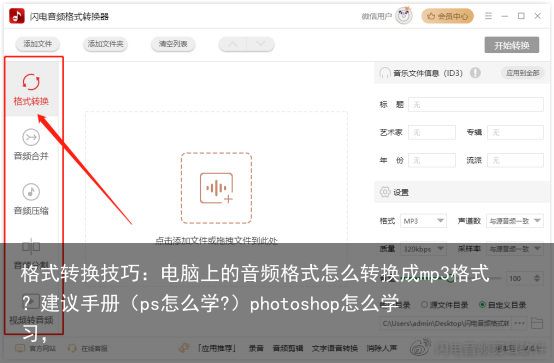
Task: Select the 源文件目录 radio button
Action: click(425, 304)
